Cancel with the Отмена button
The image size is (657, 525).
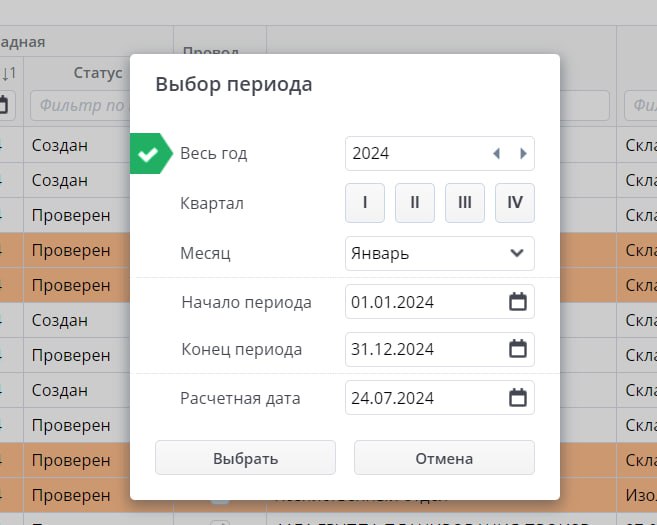[x=445, y=458]
